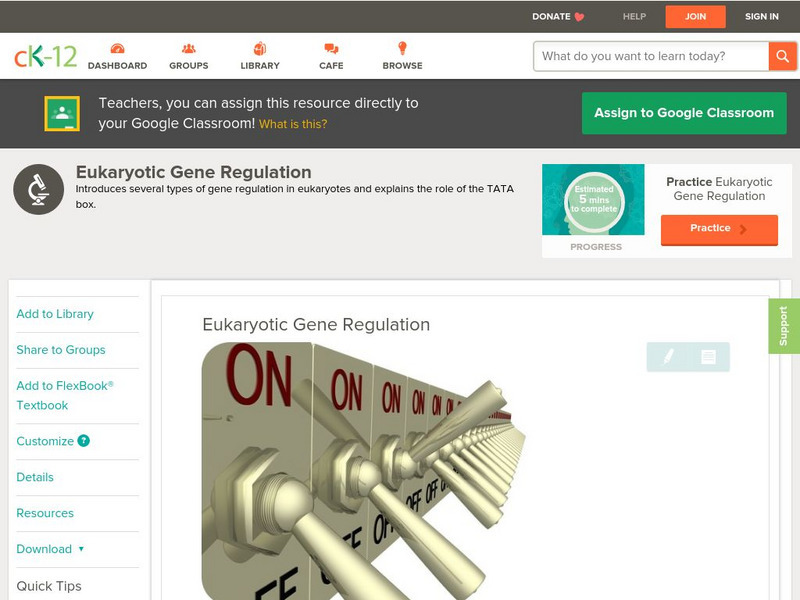The image size is (800, 600).
Task: Open the notes icon beside highlighter
Action: tap(708, 356)
